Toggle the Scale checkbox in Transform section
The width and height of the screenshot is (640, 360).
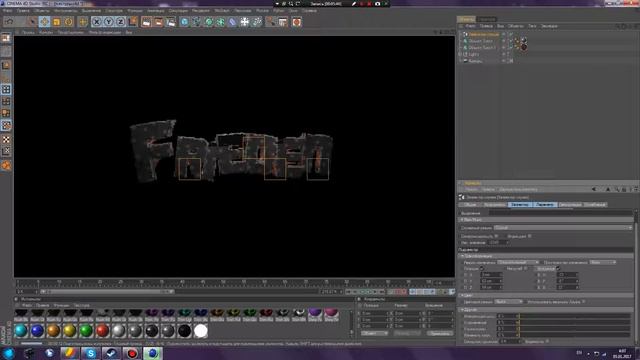point(526,269)
